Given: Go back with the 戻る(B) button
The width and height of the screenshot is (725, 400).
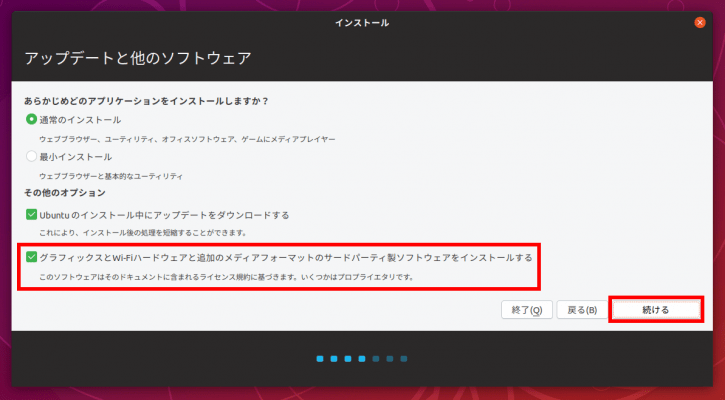Looking at the screenshot, I should click(582, 310).
